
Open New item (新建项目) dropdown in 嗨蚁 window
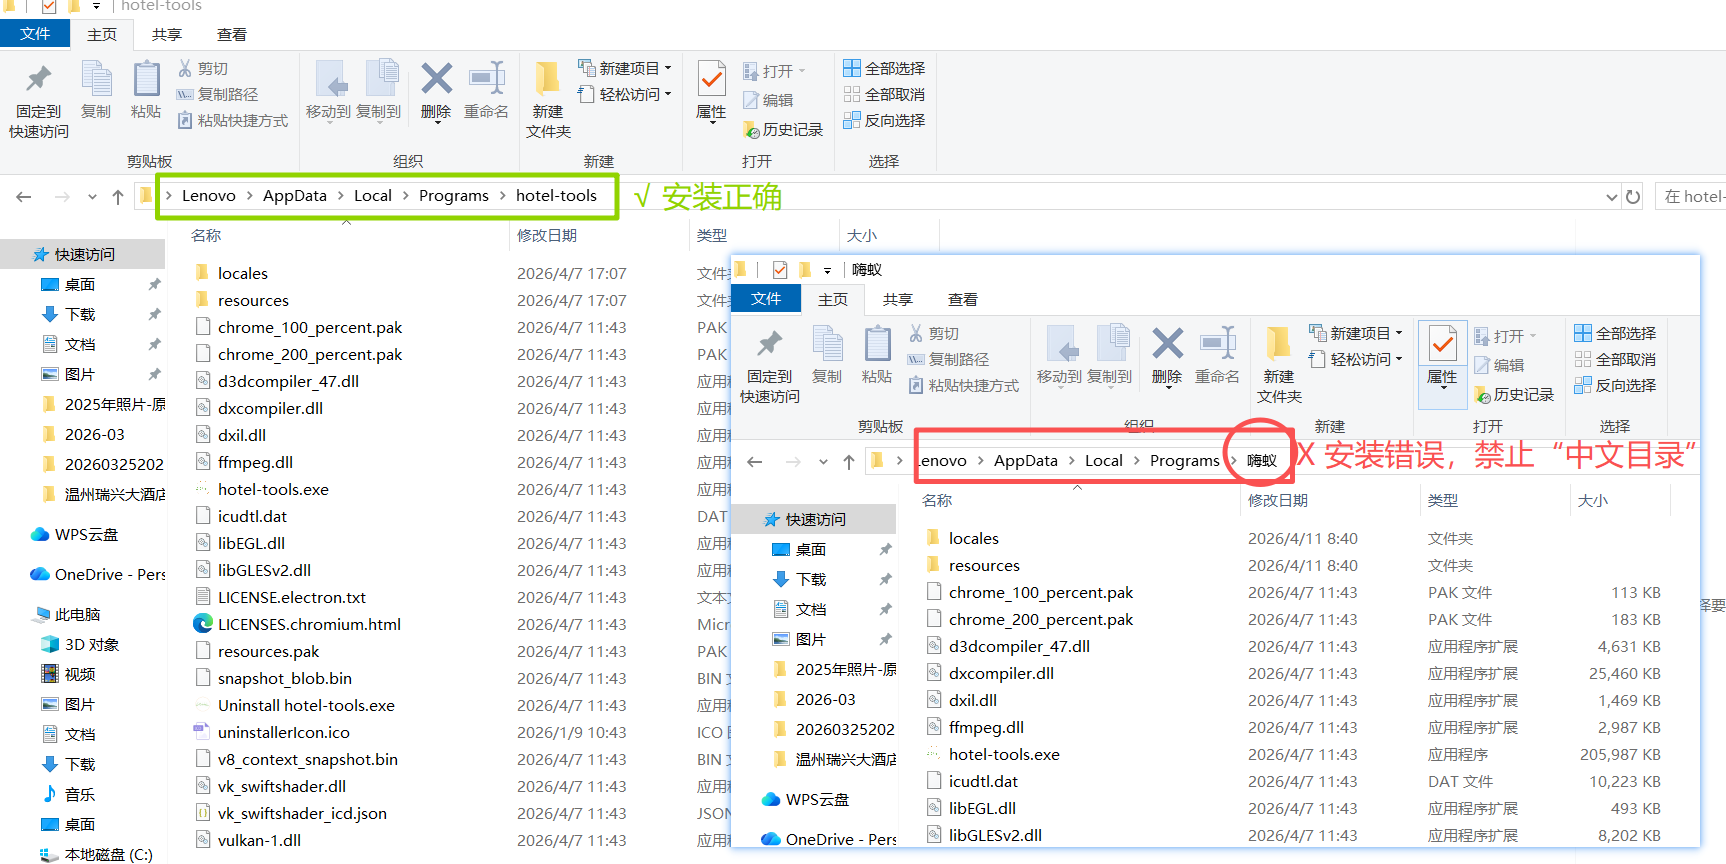tap(1356, 333)
